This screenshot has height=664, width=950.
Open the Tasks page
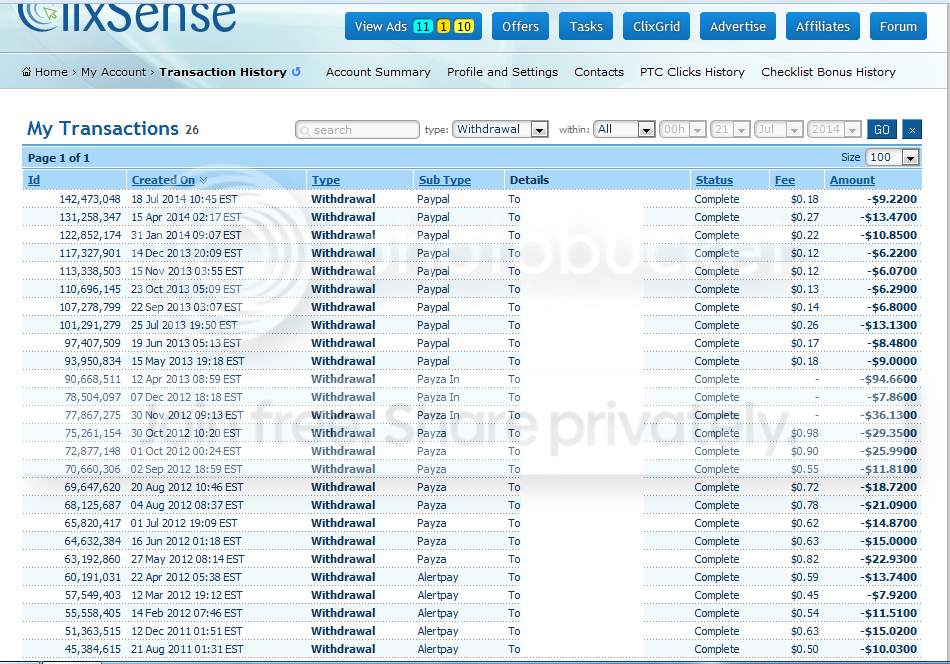(x=586, y=26)
